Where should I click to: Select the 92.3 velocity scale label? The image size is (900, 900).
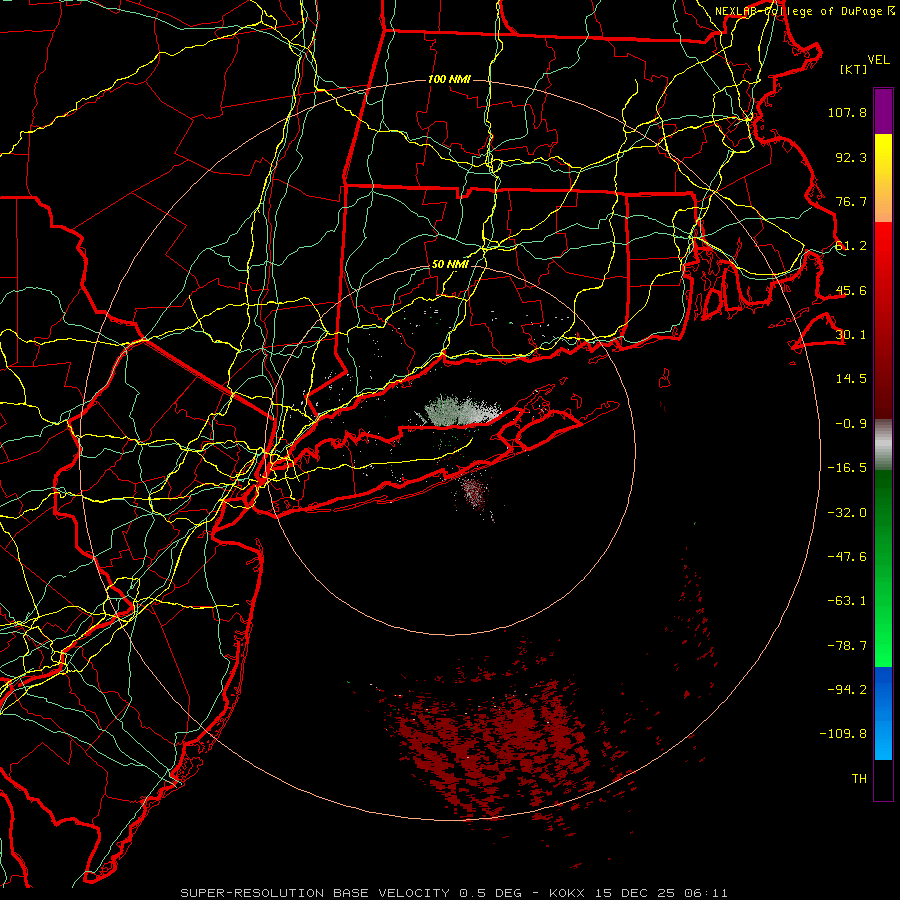click(851, 157)
